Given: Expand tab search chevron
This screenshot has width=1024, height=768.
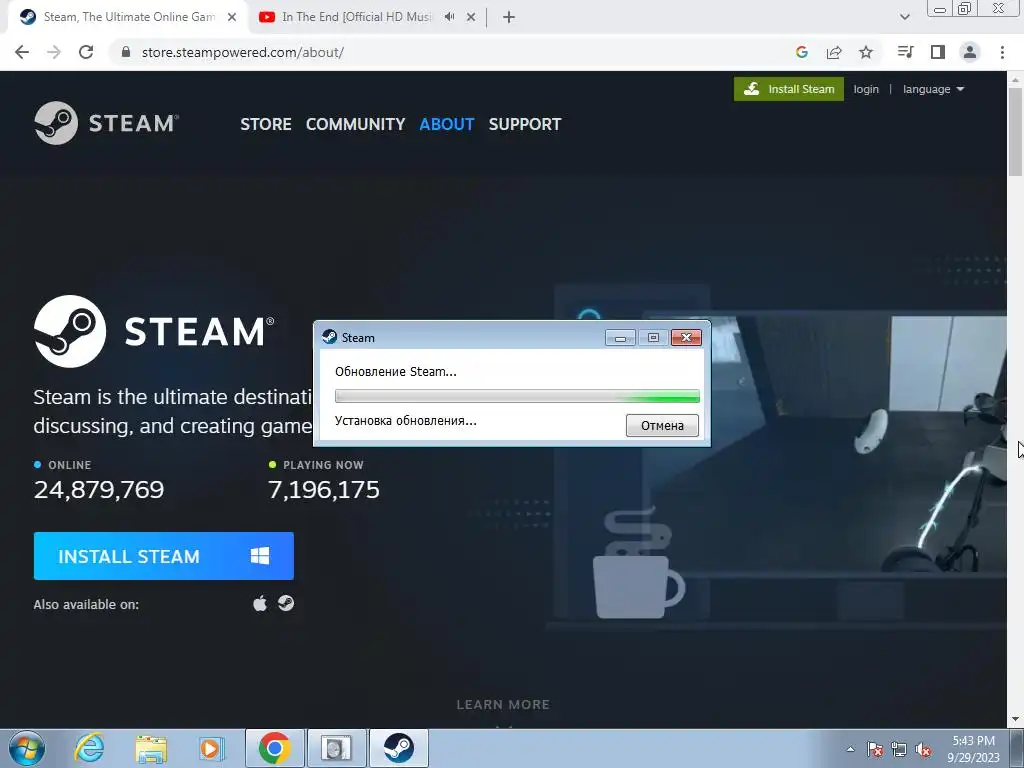Looking at the screenshot, I should click(904, 17).
